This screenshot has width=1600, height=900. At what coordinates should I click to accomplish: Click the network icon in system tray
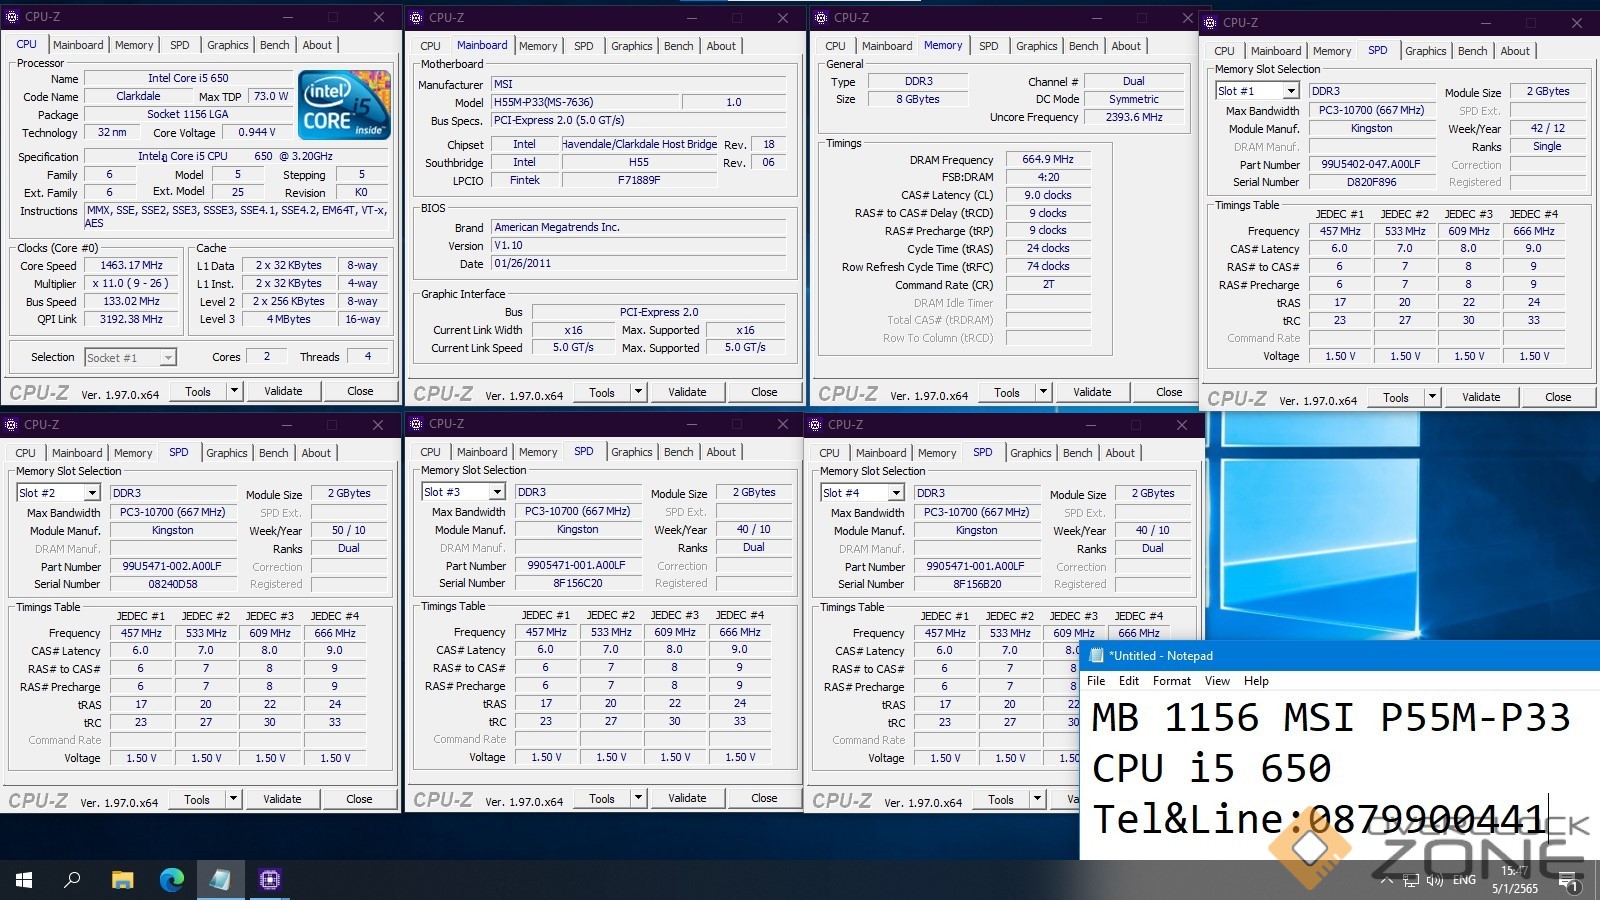[x=1410, y=881]
